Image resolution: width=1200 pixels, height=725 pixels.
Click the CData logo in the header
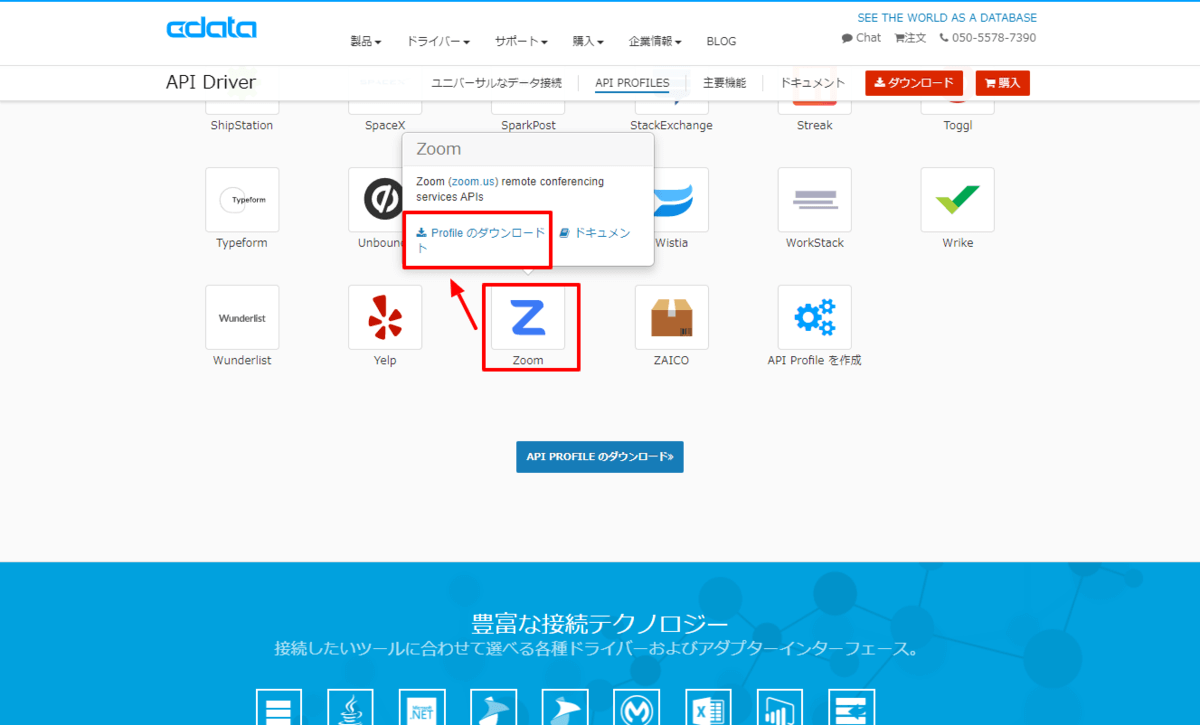(211, 28)
